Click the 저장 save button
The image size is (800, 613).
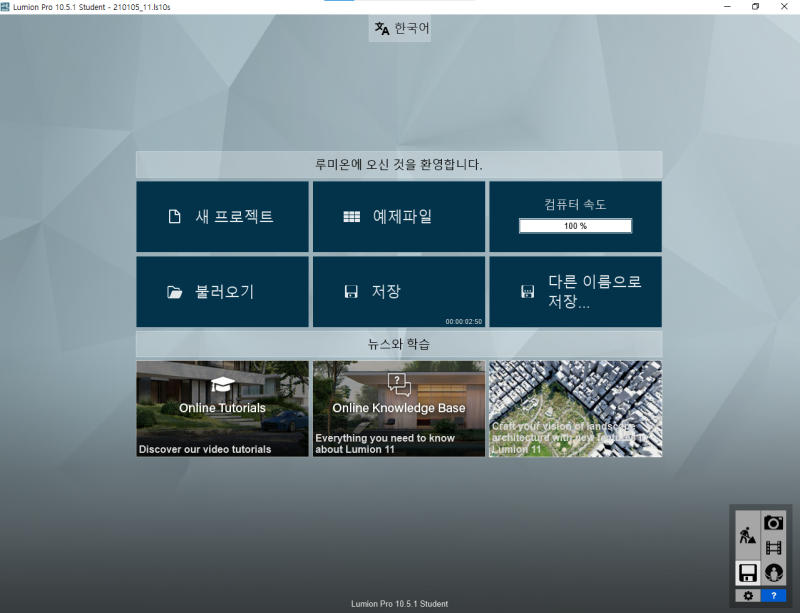[399, 291]
